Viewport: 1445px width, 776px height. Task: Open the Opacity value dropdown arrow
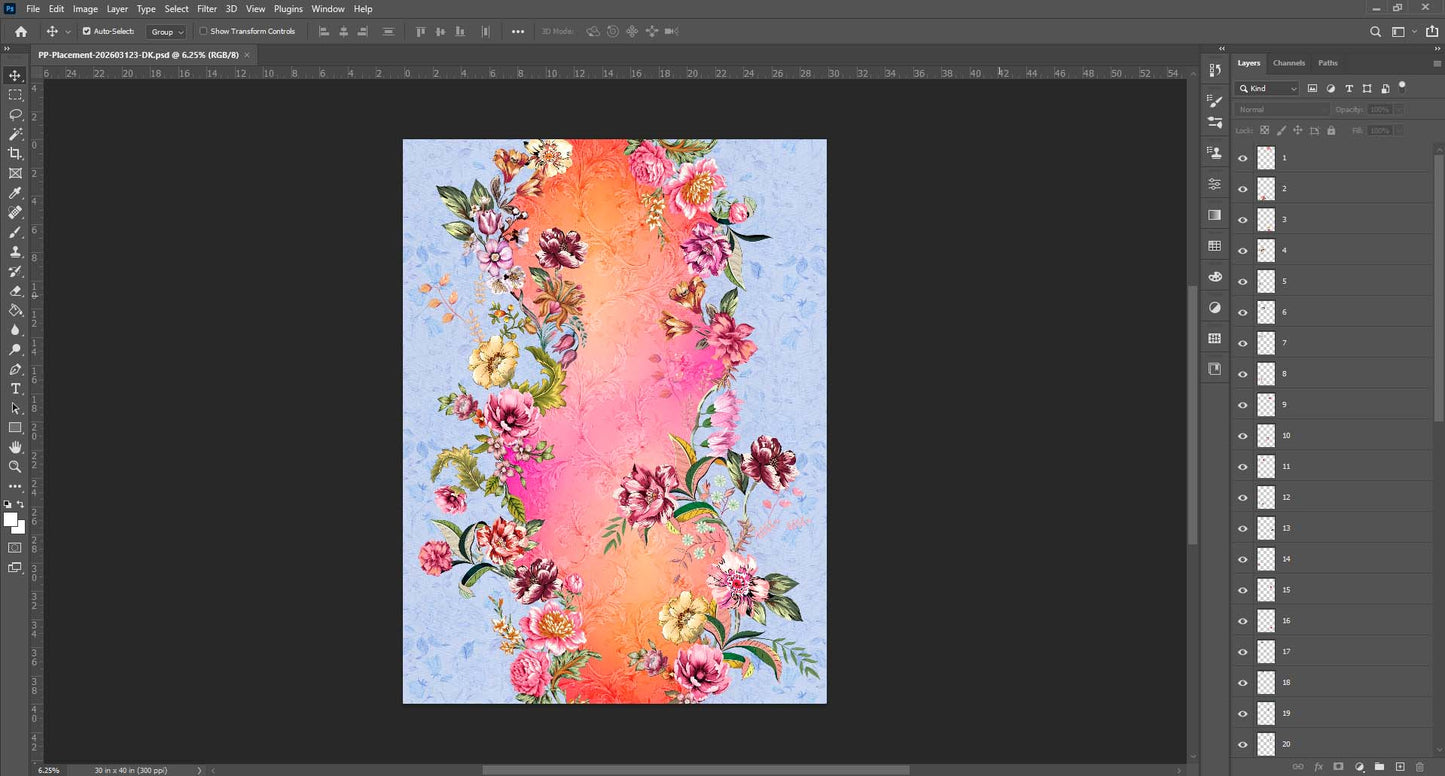[1400, 109]
